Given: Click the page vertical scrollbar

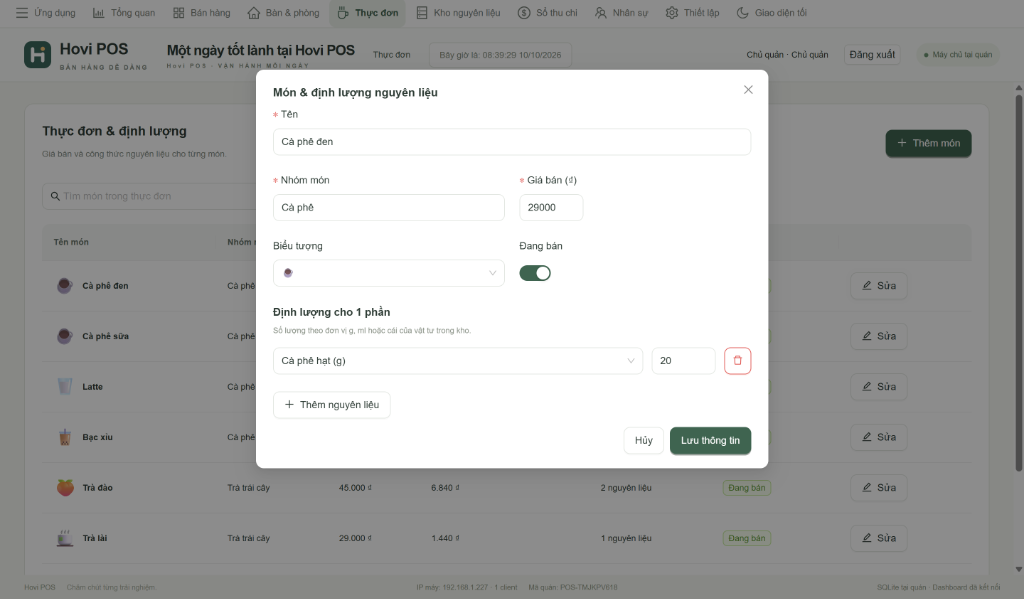Looking at the screenshot, I should pos(1018,282).
